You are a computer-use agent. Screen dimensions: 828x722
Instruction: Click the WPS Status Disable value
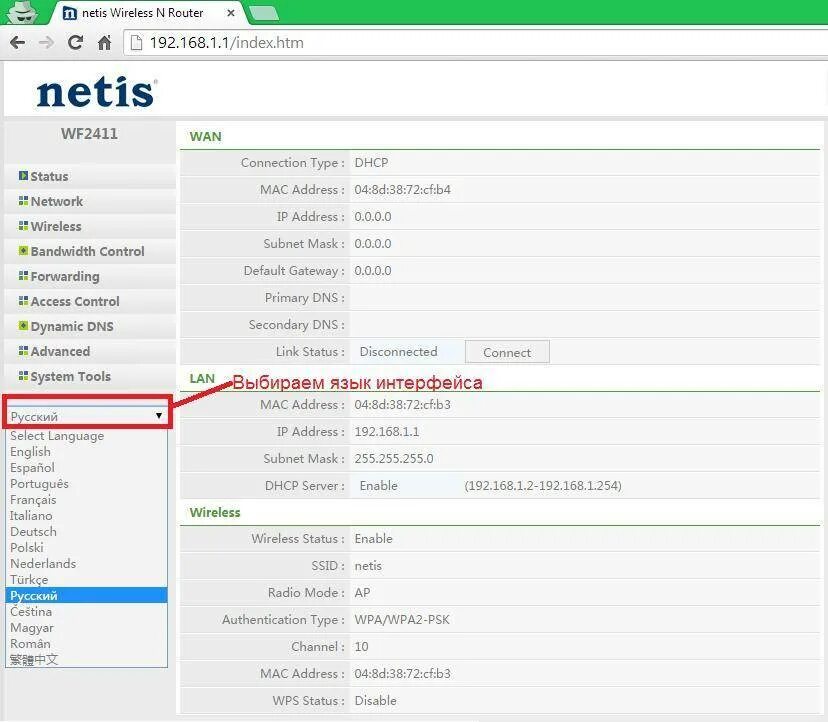(x=375, y=700)
